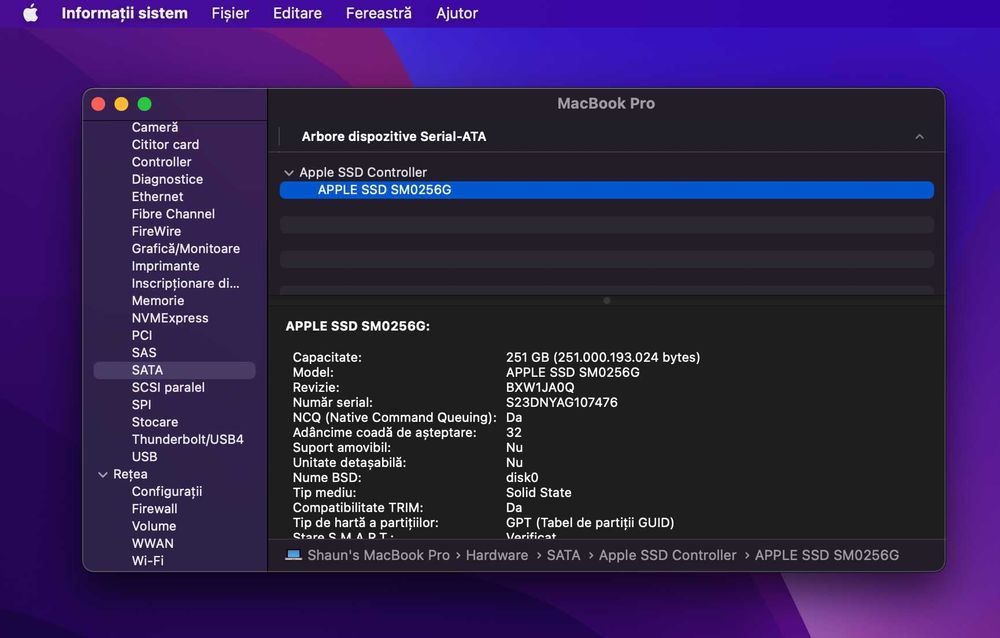Image resolution: width=1000 pixels, height=638 pixels.
Task: Select Stocare in the sidebar
Action: coord(155,422)
